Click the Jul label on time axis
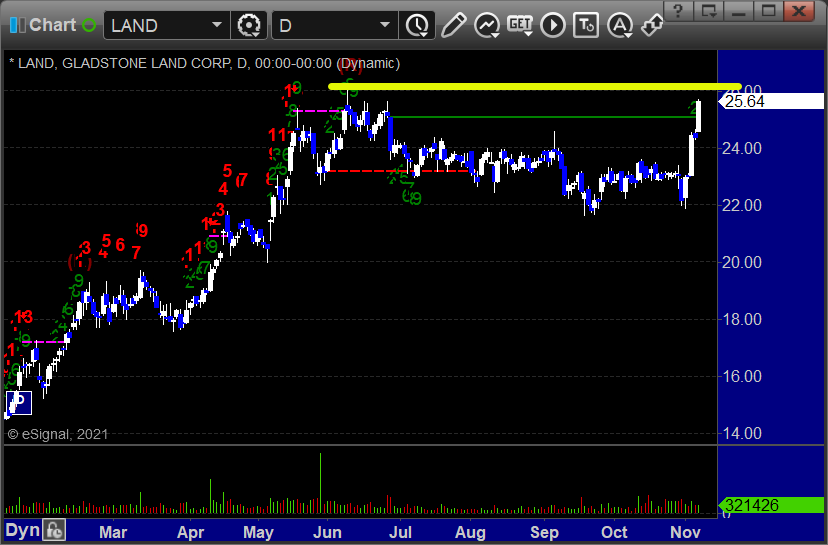The image size is (828, 545). point(400,532)
